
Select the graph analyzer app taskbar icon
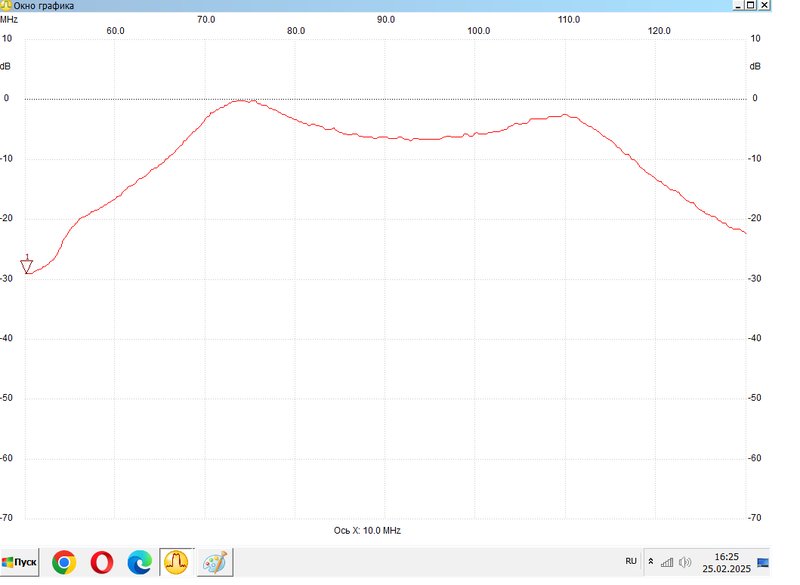pos(176,562)
